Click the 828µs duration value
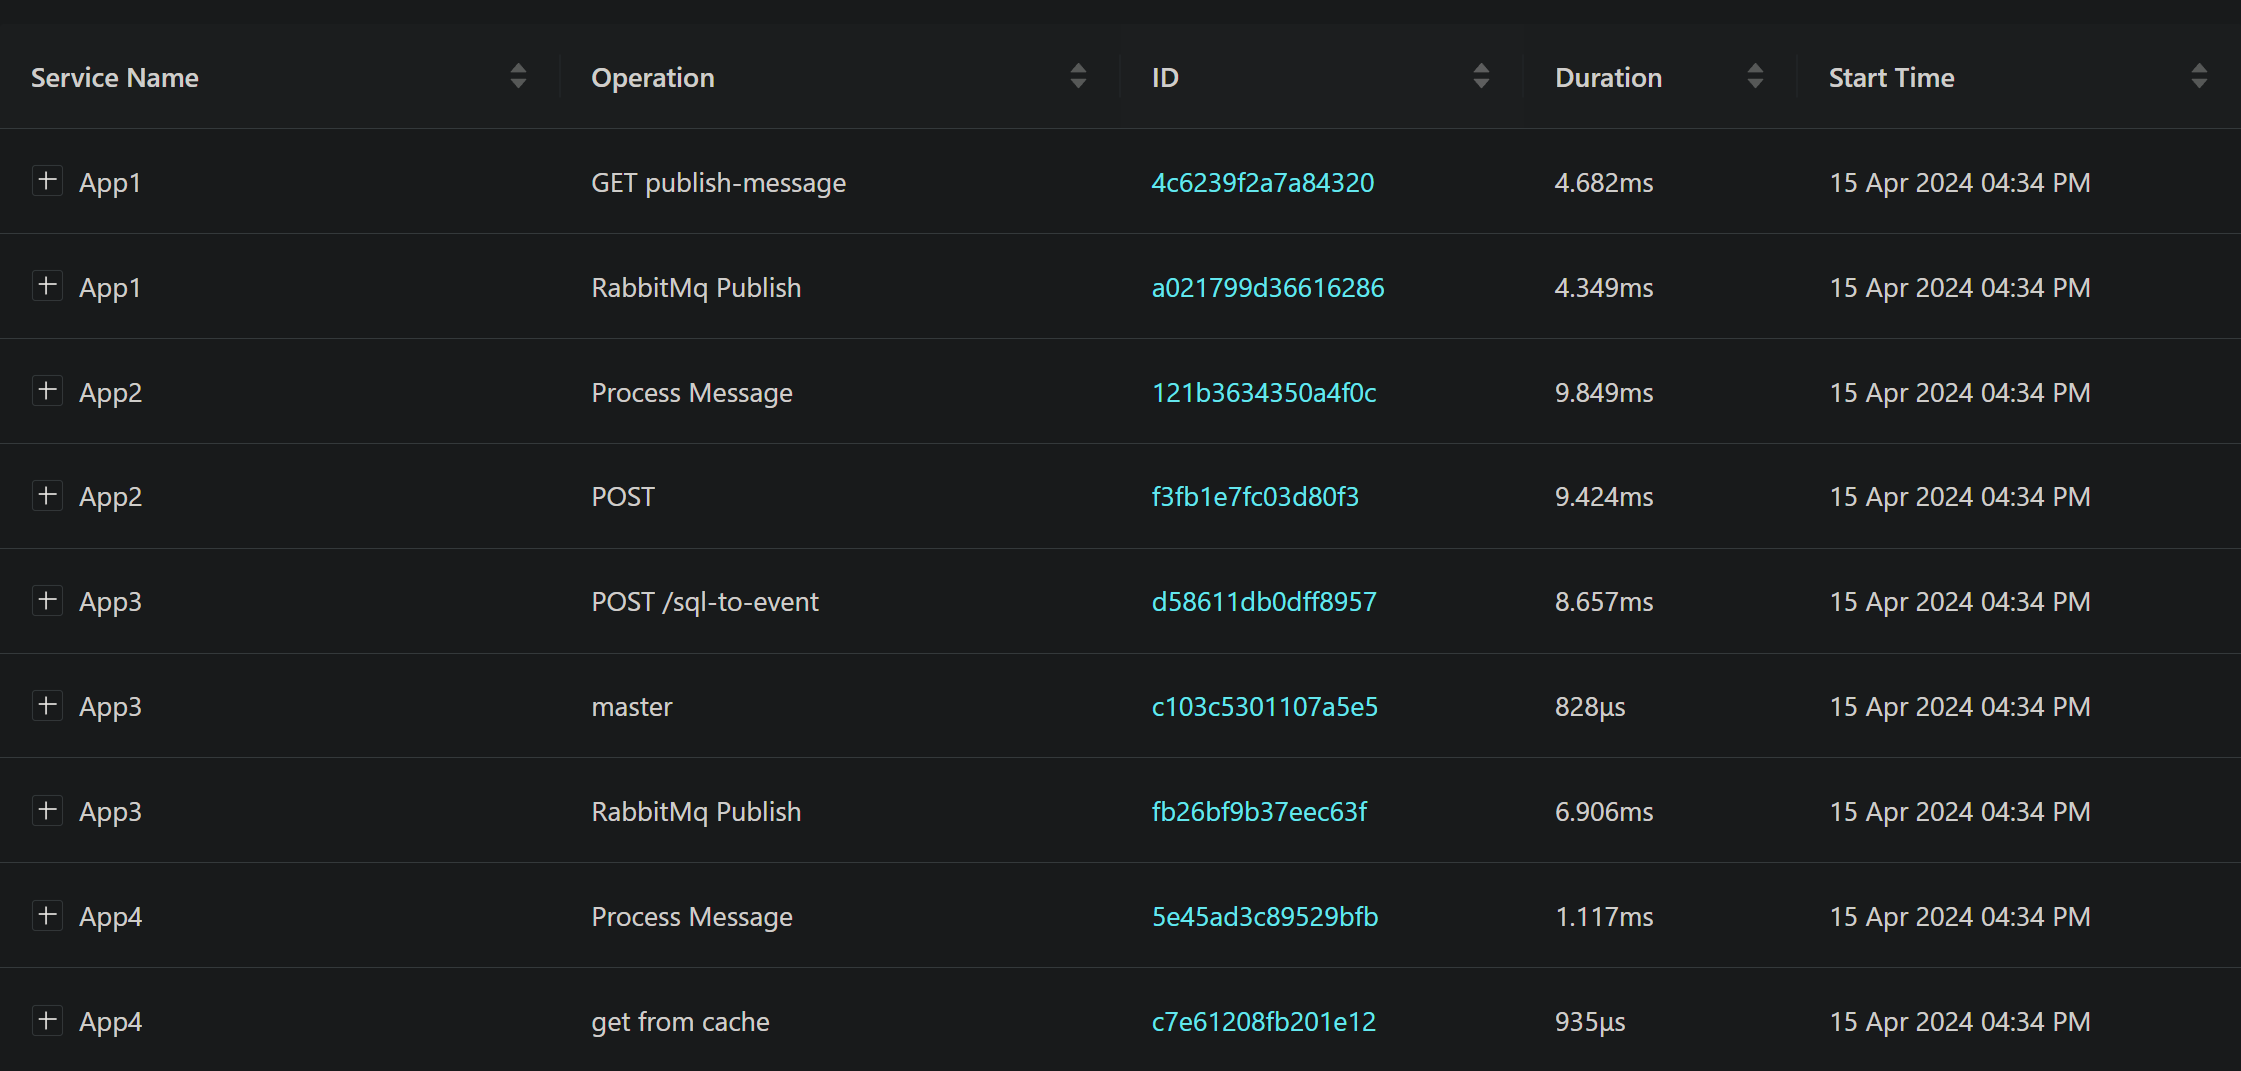Viewport: 2241px width, 1071px height. click(x=1590, y=707)
